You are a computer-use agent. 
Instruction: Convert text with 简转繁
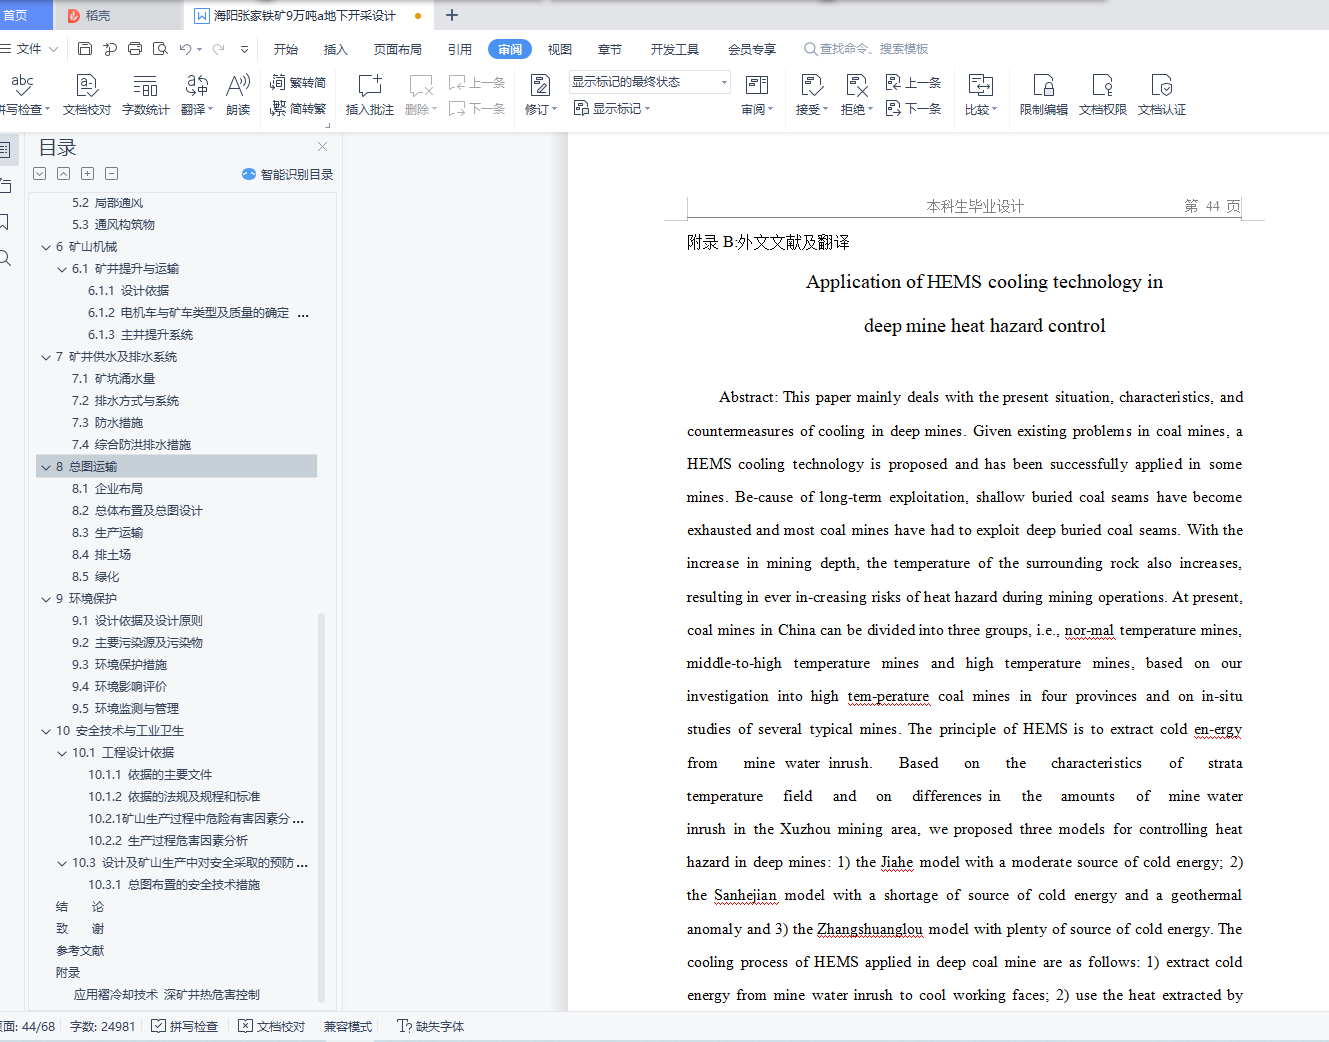pos(299,108)
